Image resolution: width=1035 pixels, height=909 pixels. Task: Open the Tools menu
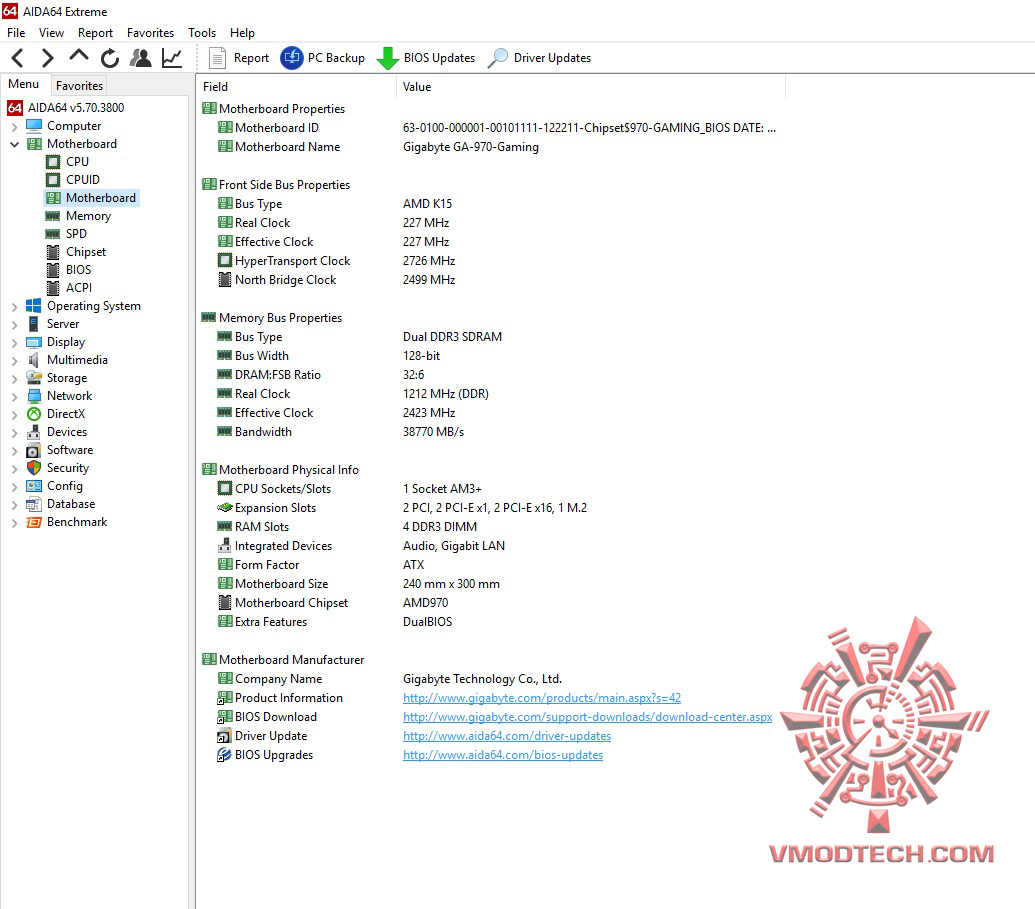(x=201, y=32)
